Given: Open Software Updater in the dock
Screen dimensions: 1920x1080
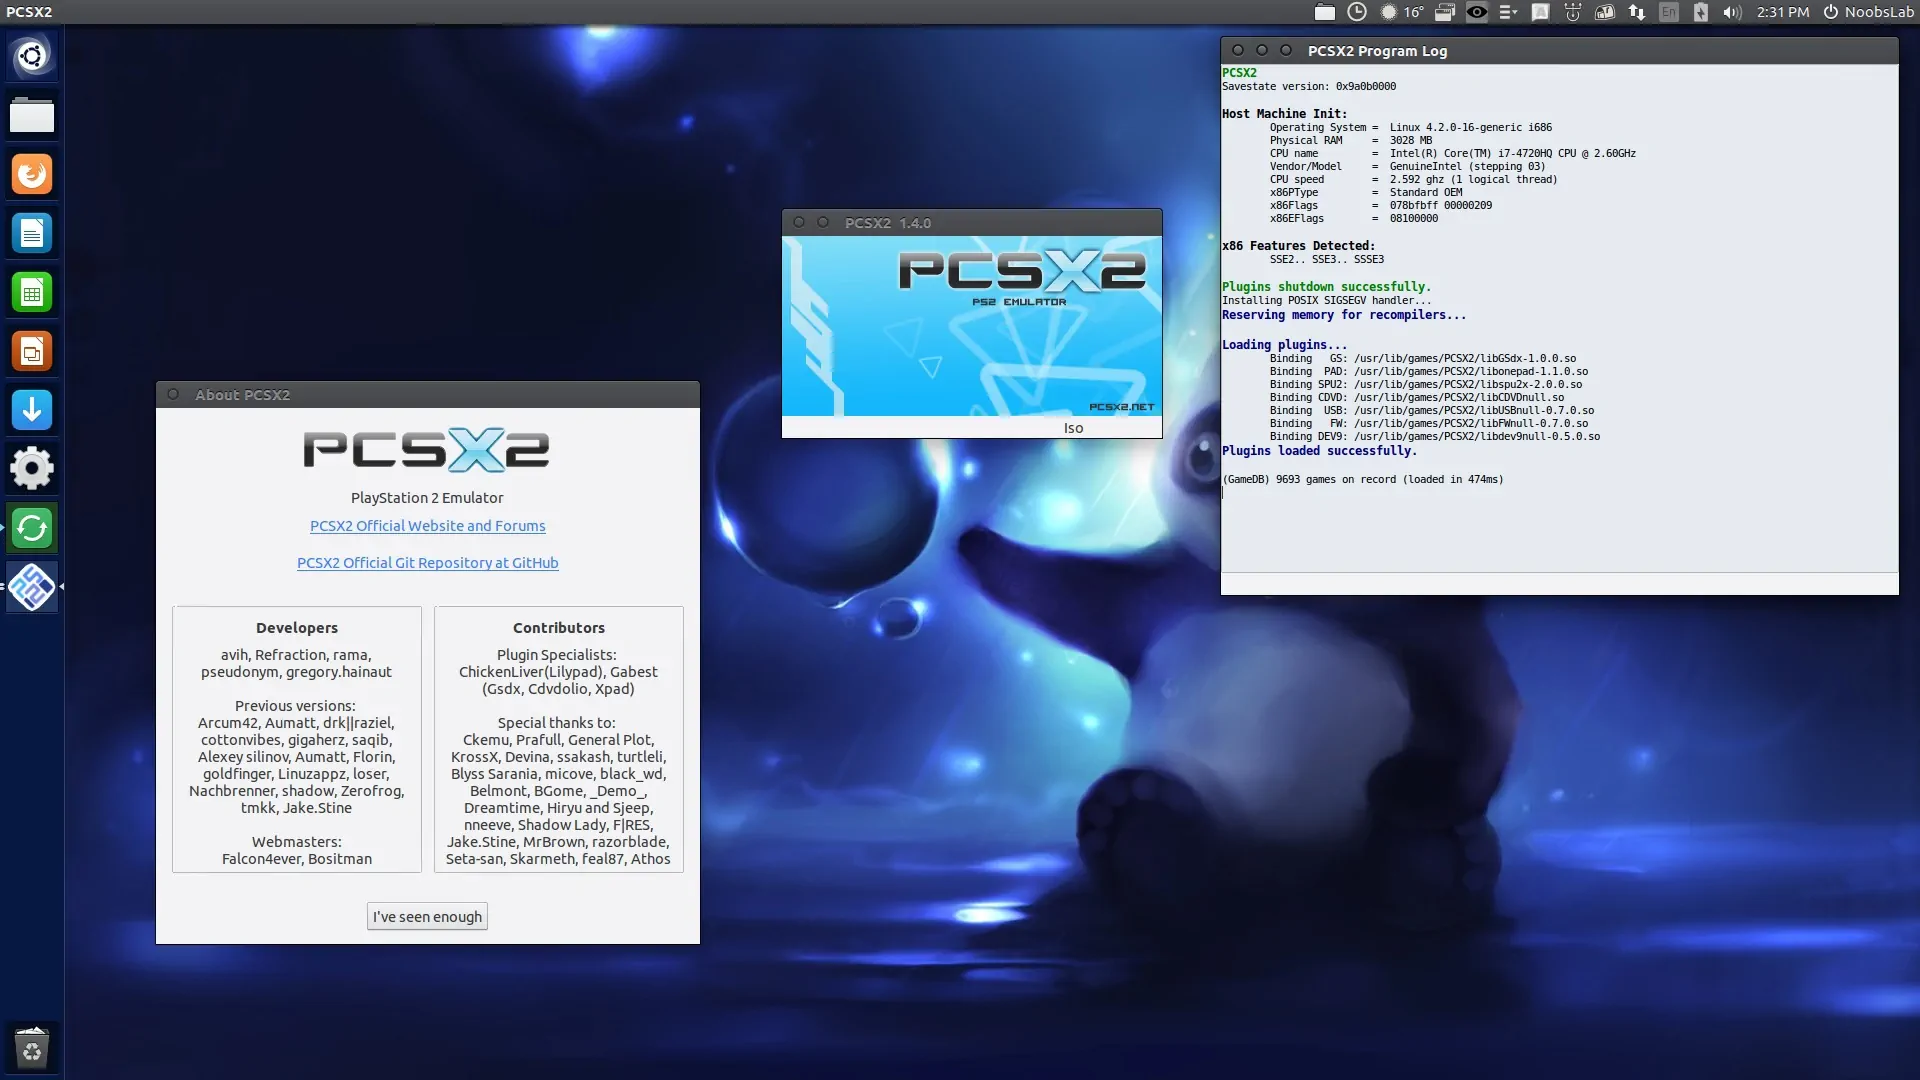Looking at the screenshot, I should (x=32, y=528).
